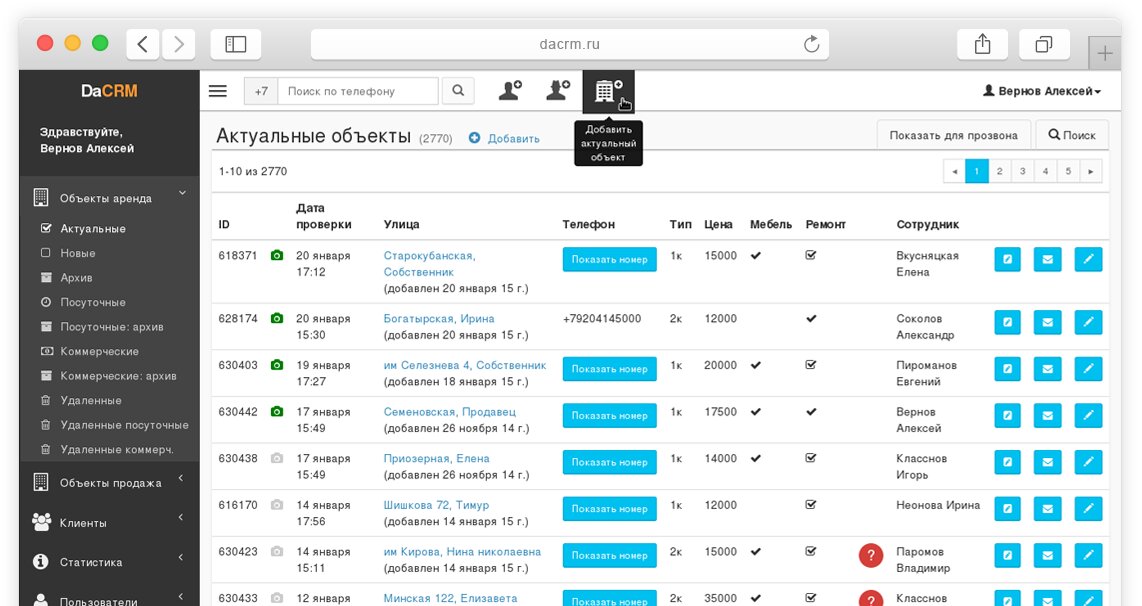Image resolution: width=1142 pixels, height=606 pixels.
Task: Open note icon for Соколов Александр row
Action: coord(1007,322)
